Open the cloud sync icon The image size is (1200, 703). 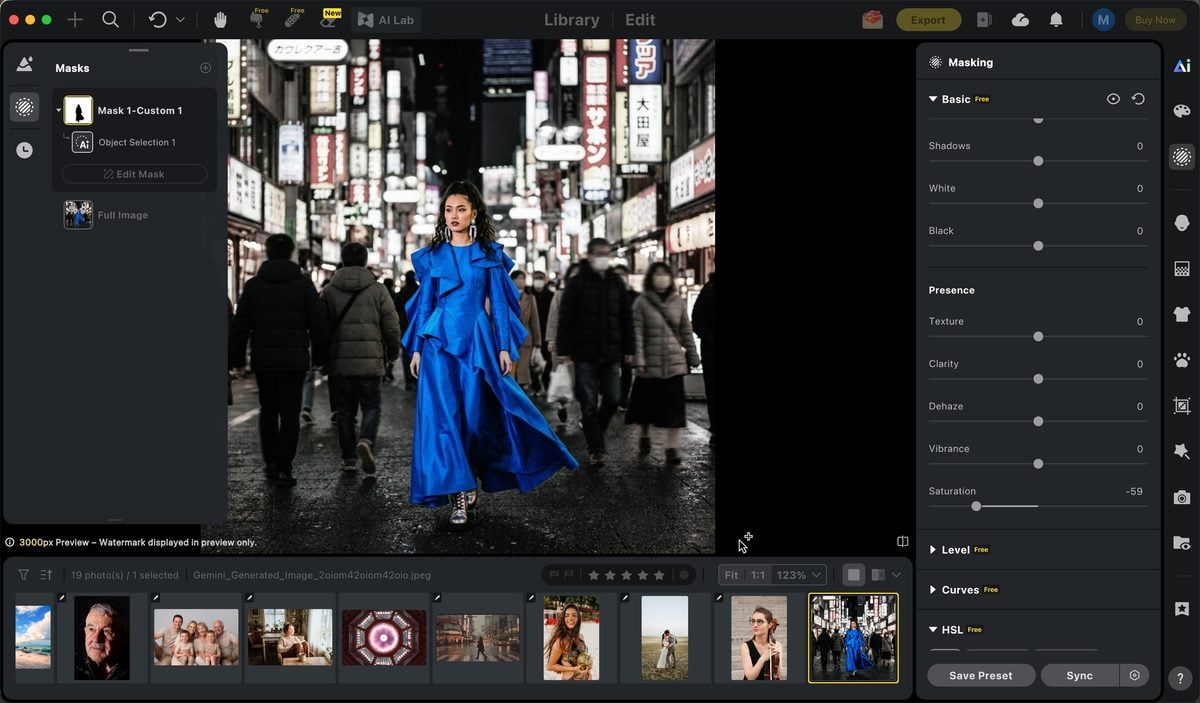click(x=1020, y=20)
